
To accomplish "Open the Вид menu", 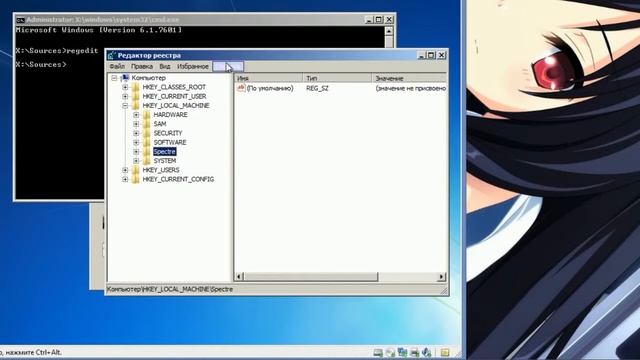I will click(x=164, y=66).
